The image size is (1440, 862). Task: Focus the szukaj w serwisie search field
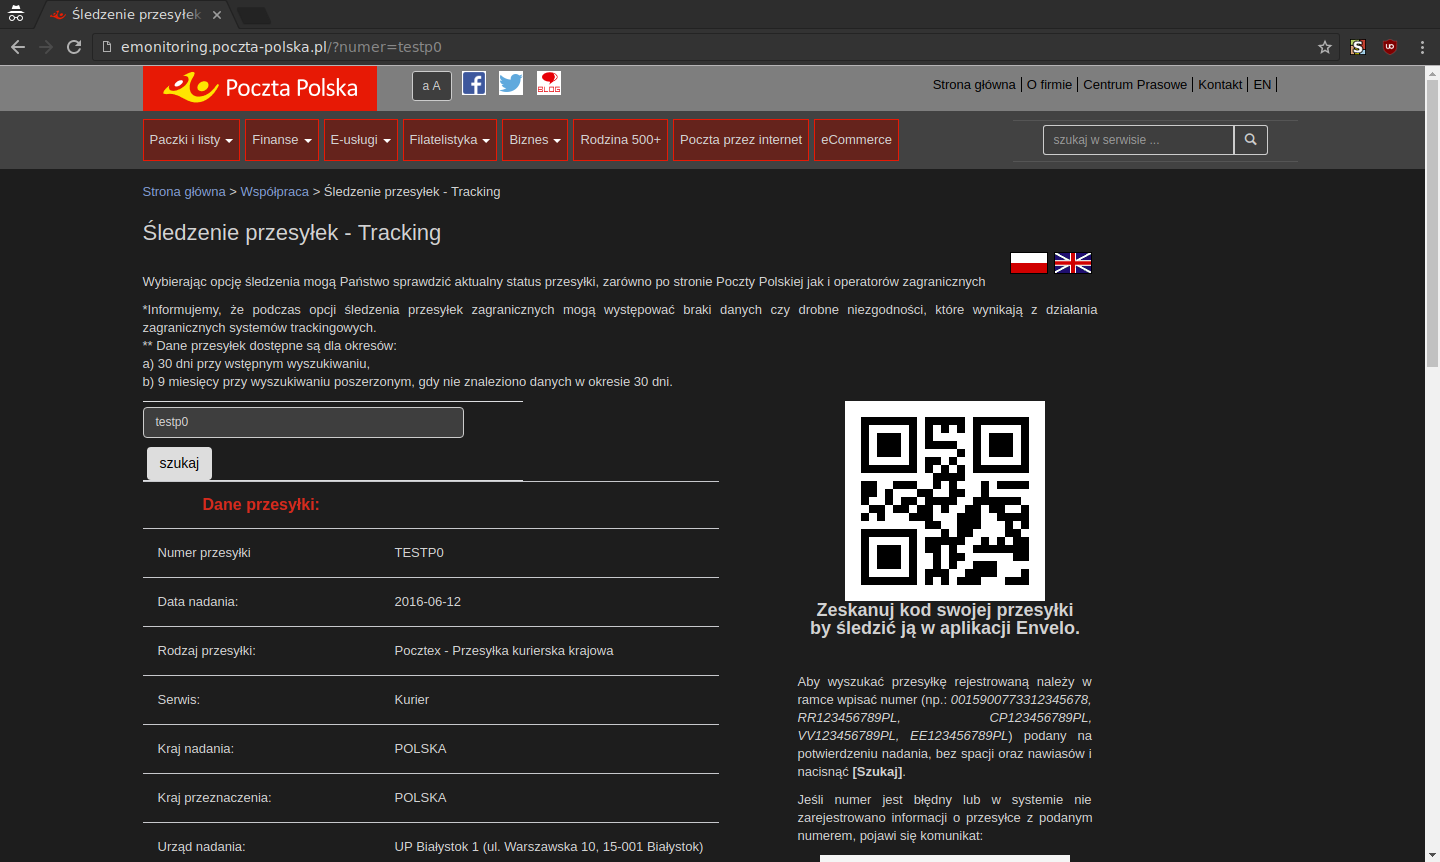point(1138,140)
